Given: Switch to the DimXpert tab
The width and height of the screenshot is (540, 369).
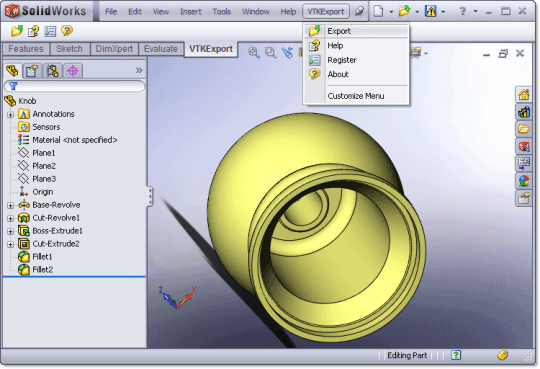Looking at the screenshot, I should coord(114,49).
